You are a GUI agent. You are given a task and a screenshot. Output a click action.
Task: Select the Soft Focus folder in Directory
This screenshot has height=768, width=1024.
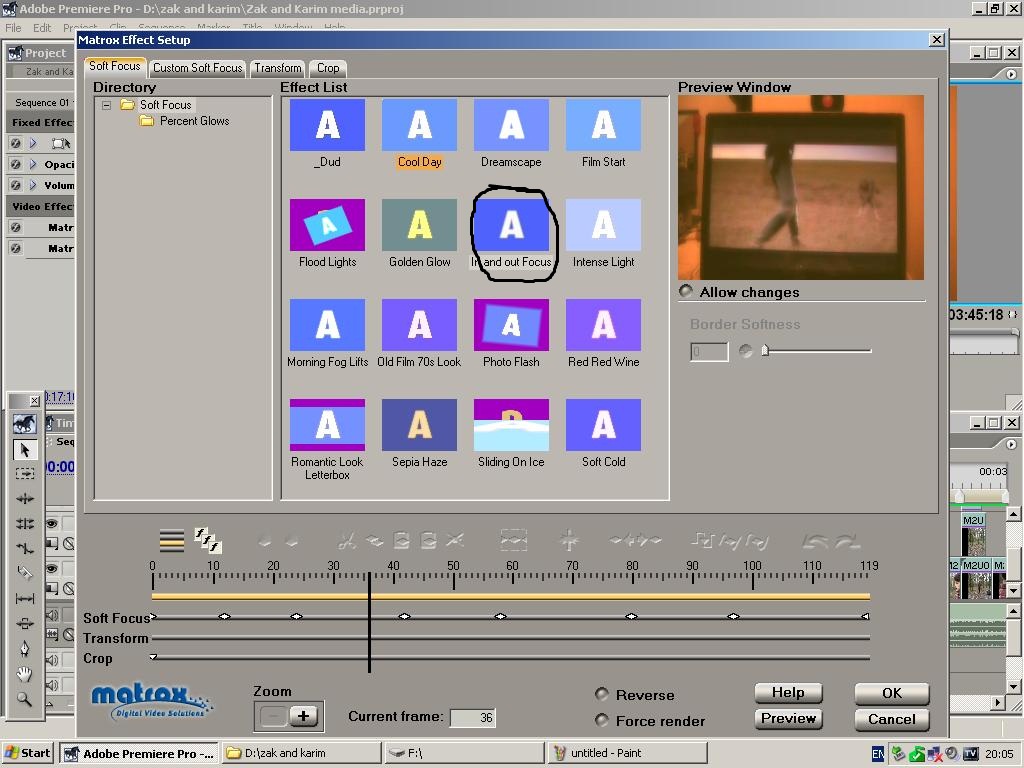click(x=166, y=104)
